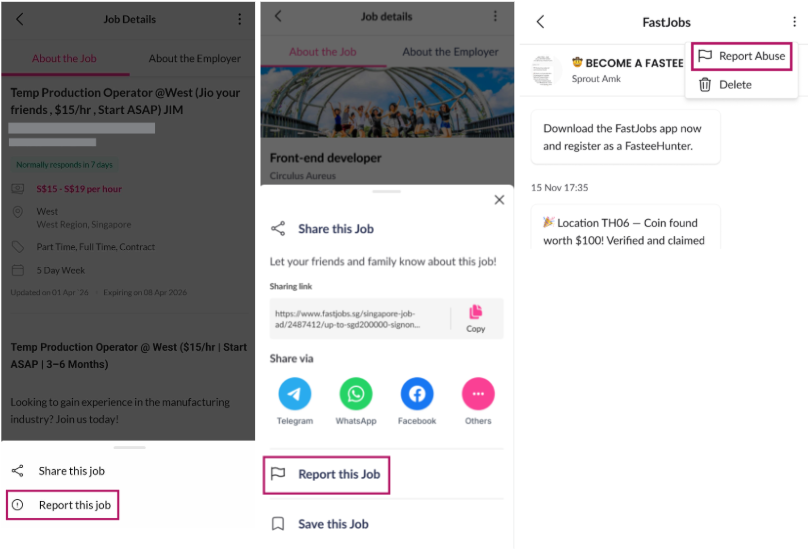Choose Report this job with alert icon
This screenshot has height=553, width=808.
62,505
